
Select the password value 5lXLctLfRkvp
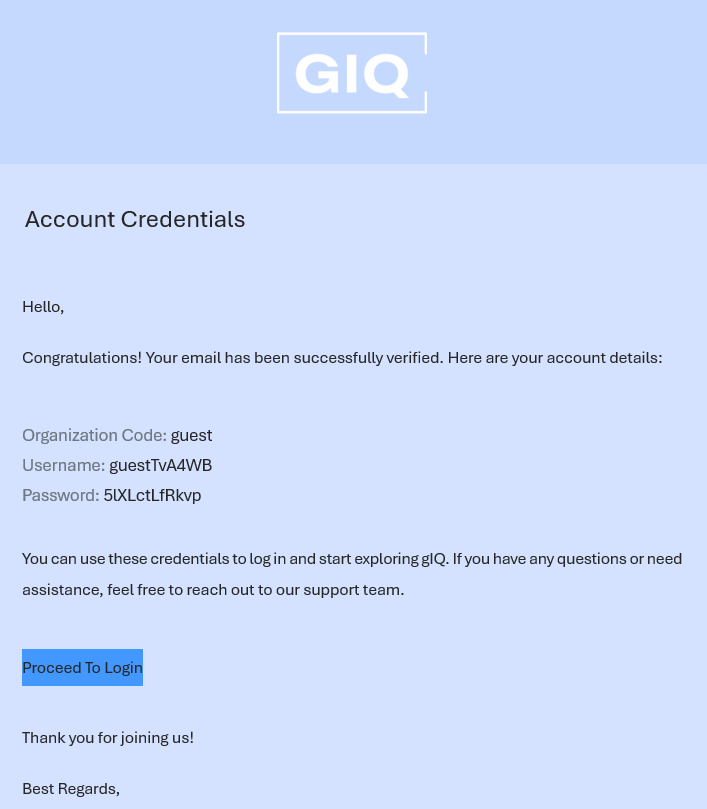pos(152,496)
